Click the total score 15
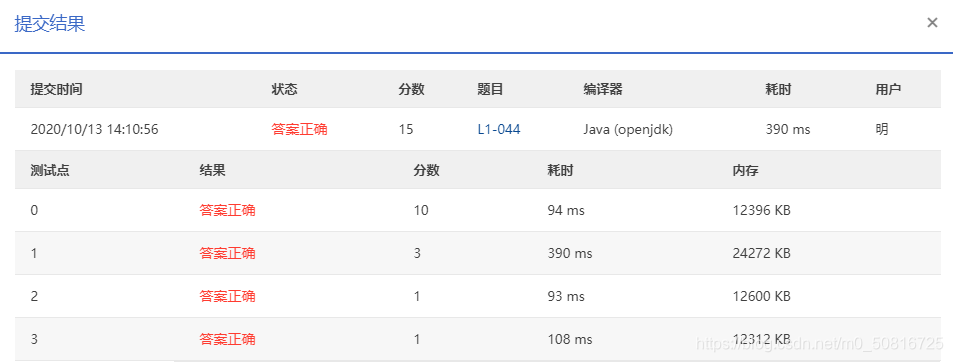 406,129
